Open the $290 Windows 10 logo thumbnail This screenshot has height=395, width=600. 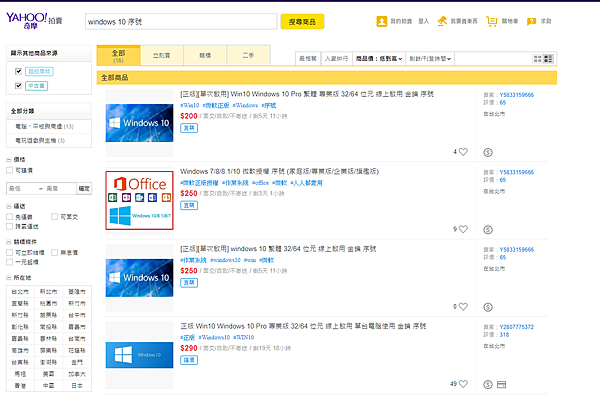click(x=139, y=355)
